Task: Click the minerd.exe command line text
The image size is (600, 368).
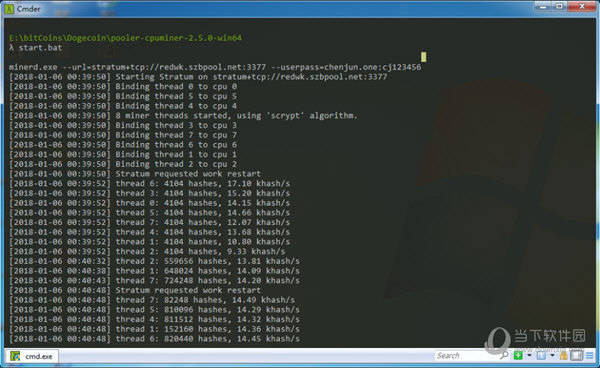Action: click(x=215, y=67)
